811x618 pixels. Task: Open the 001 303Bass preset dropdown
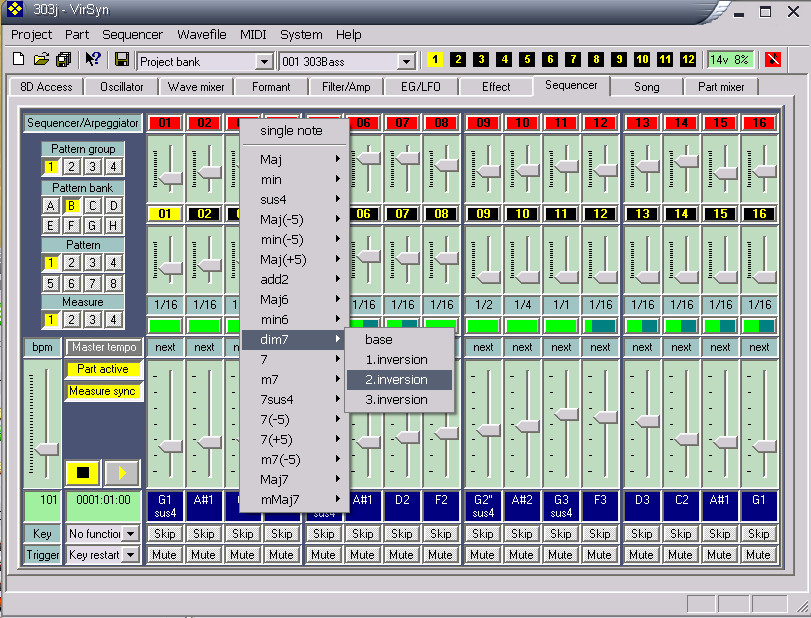(407, 62)
